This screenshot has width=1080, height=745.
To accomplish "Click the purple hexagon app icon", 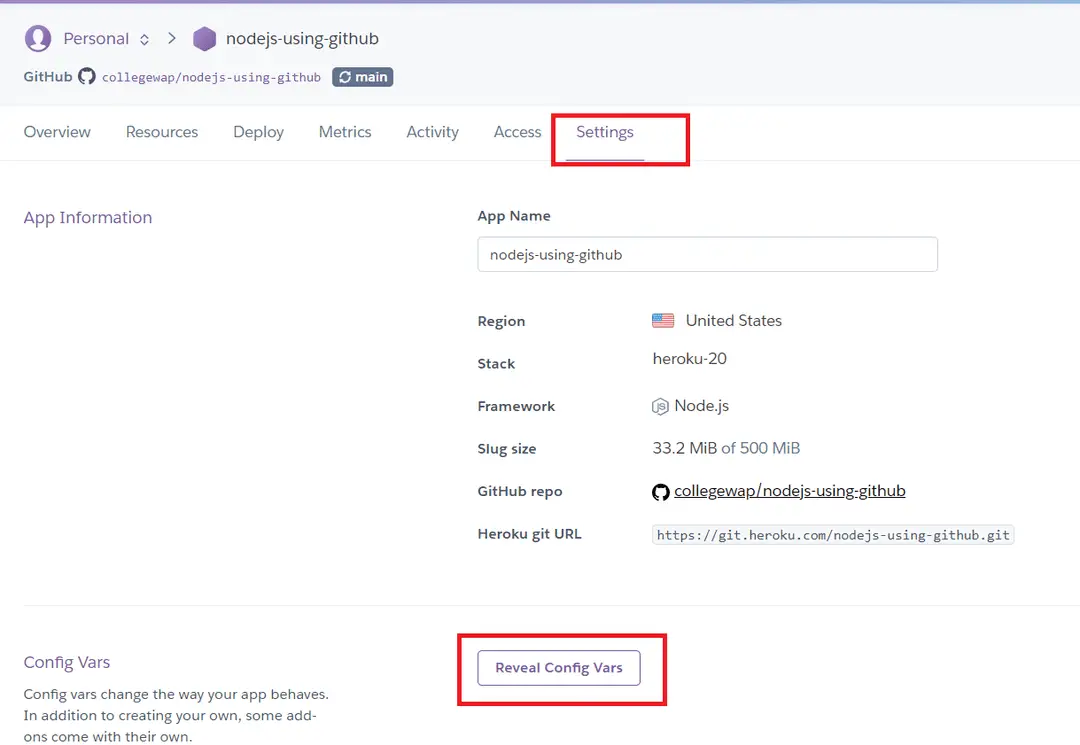I will click(204, 39).
